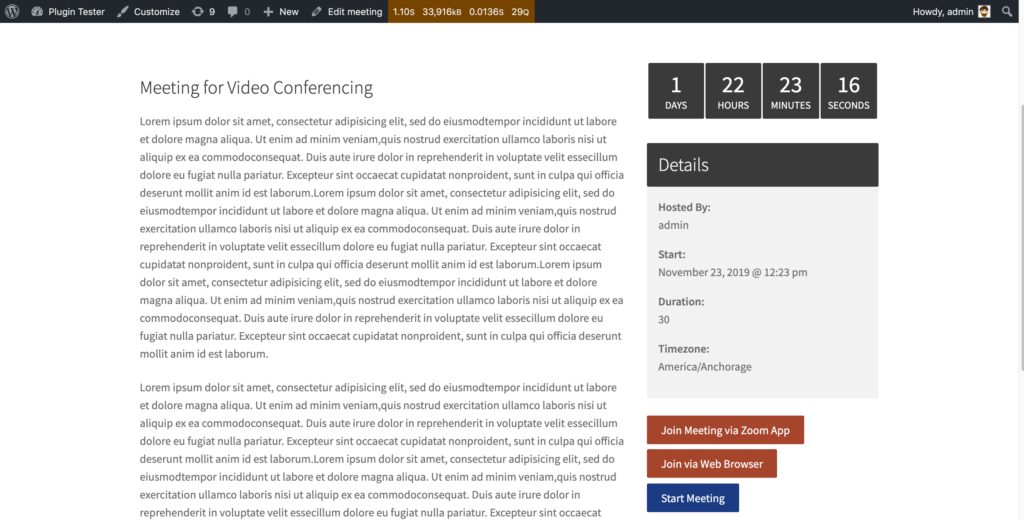The width and height of the screenshot is (1024, 520).
Task: Click the Seconds countdown box
Action: (848, 91)
